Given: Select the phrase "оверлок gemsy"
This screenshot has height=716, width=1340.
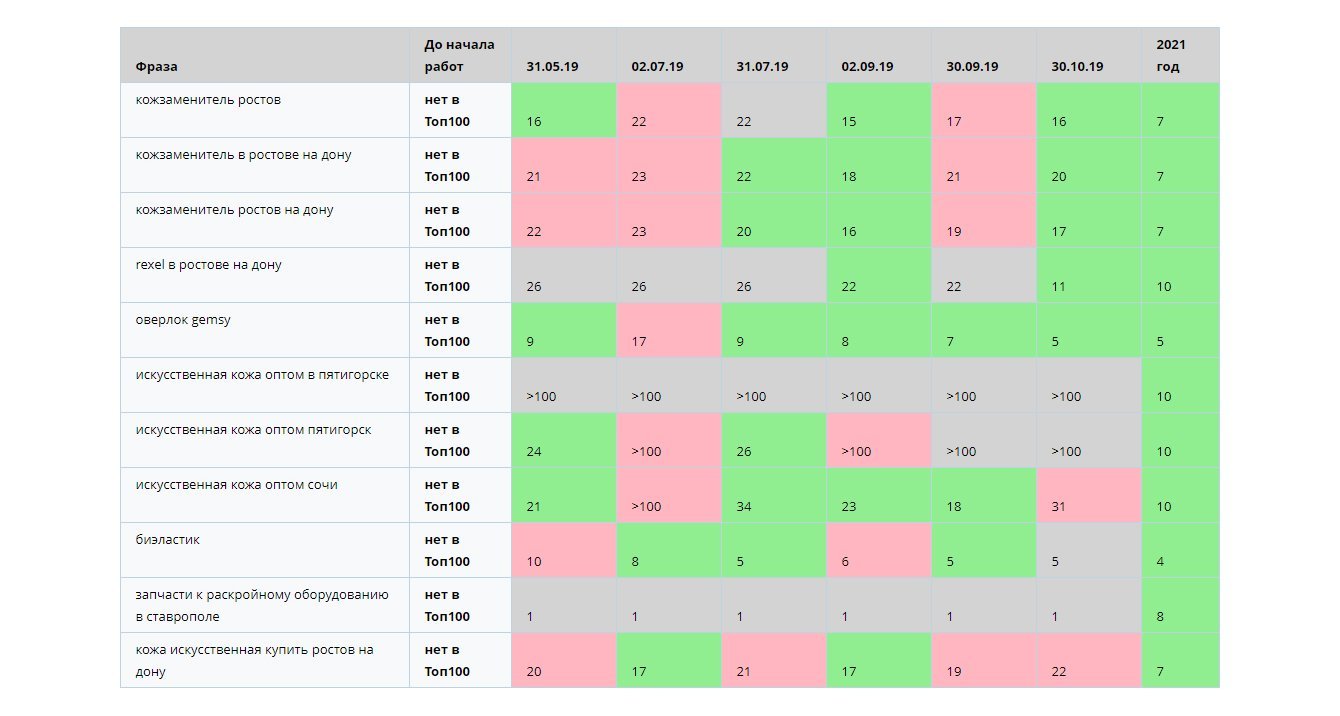Looking at the screenshot, I should coord(183,320).
